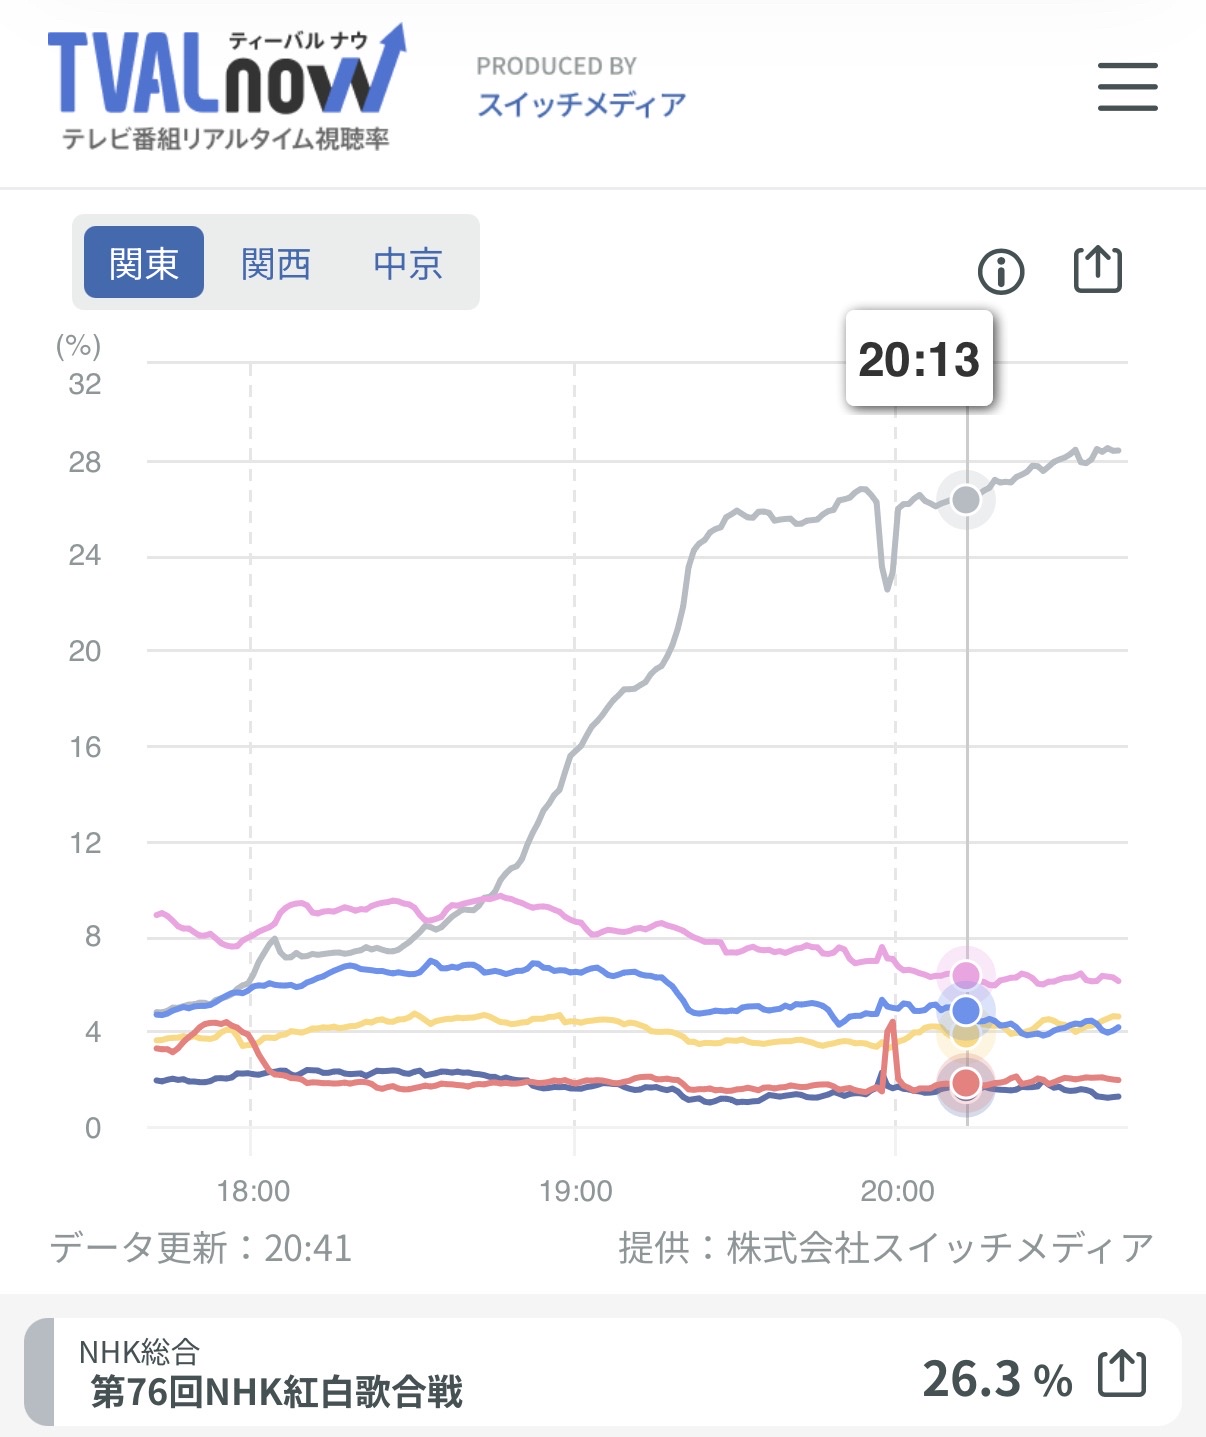Screen dimensions: 1206x1437
Task: Click the share icon beside 26.3%
Action: coord(1122,1376)
